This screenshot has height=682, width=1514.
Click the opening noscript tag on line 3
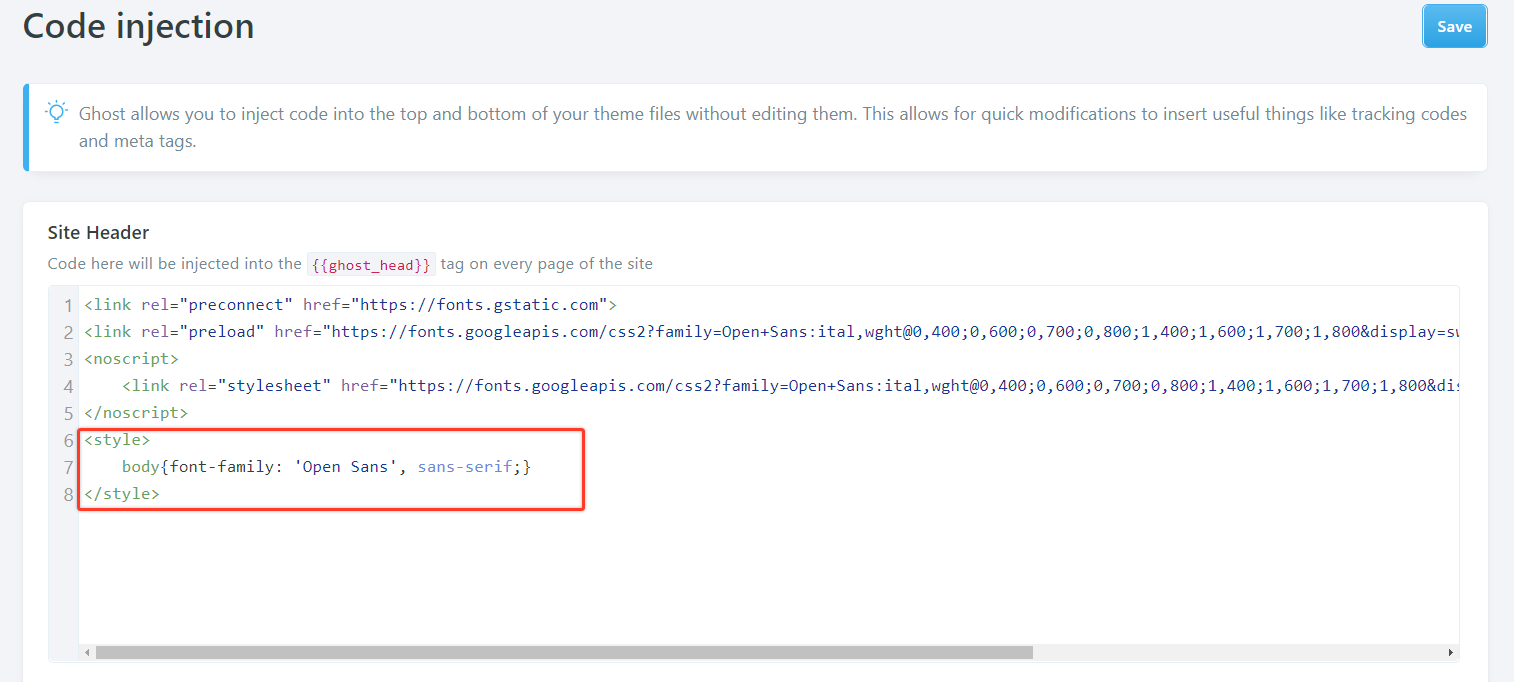131,359
